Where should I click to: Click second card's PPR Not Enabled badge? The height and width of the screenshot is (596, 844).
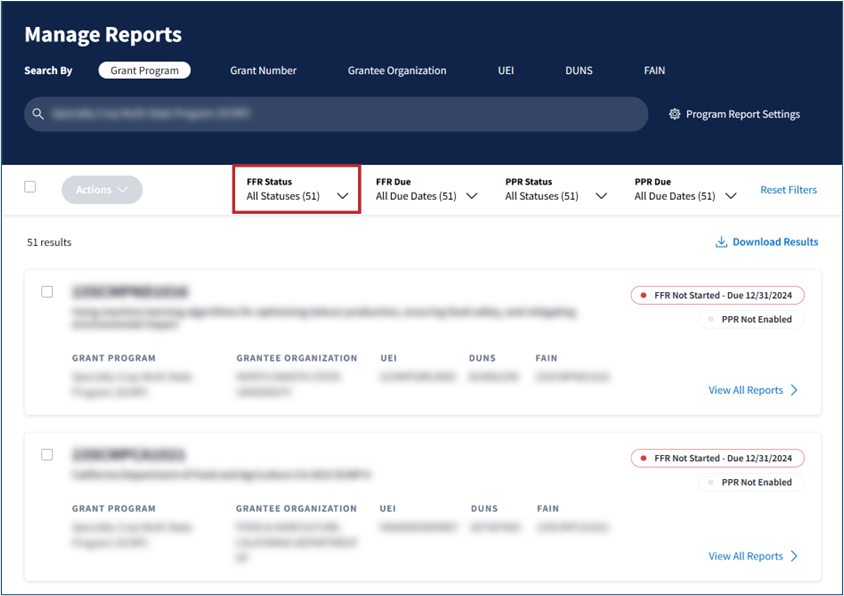(x=750, y=482)
